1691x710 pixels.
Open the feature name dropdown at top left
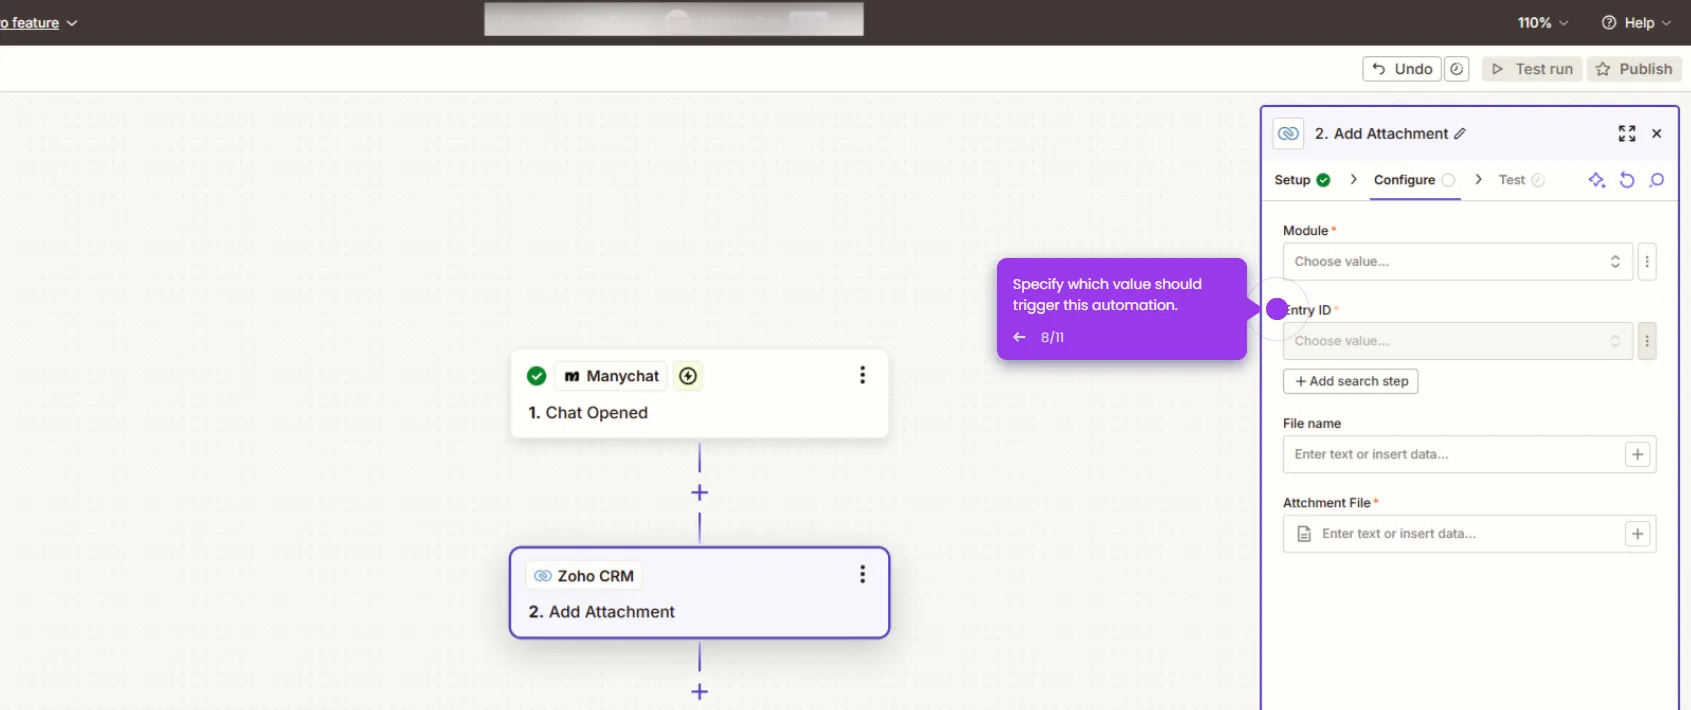point(38,22)
